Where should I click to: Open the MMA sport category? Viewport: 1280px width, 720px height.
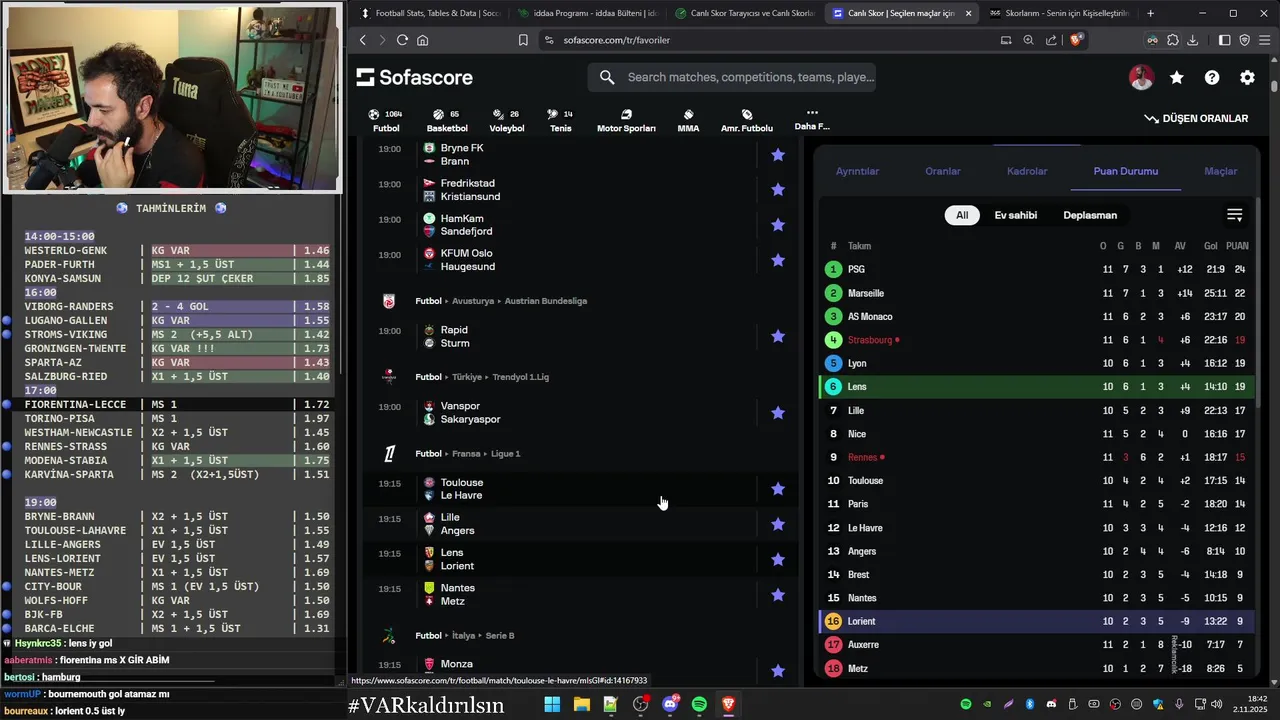(x=688, y=120)
